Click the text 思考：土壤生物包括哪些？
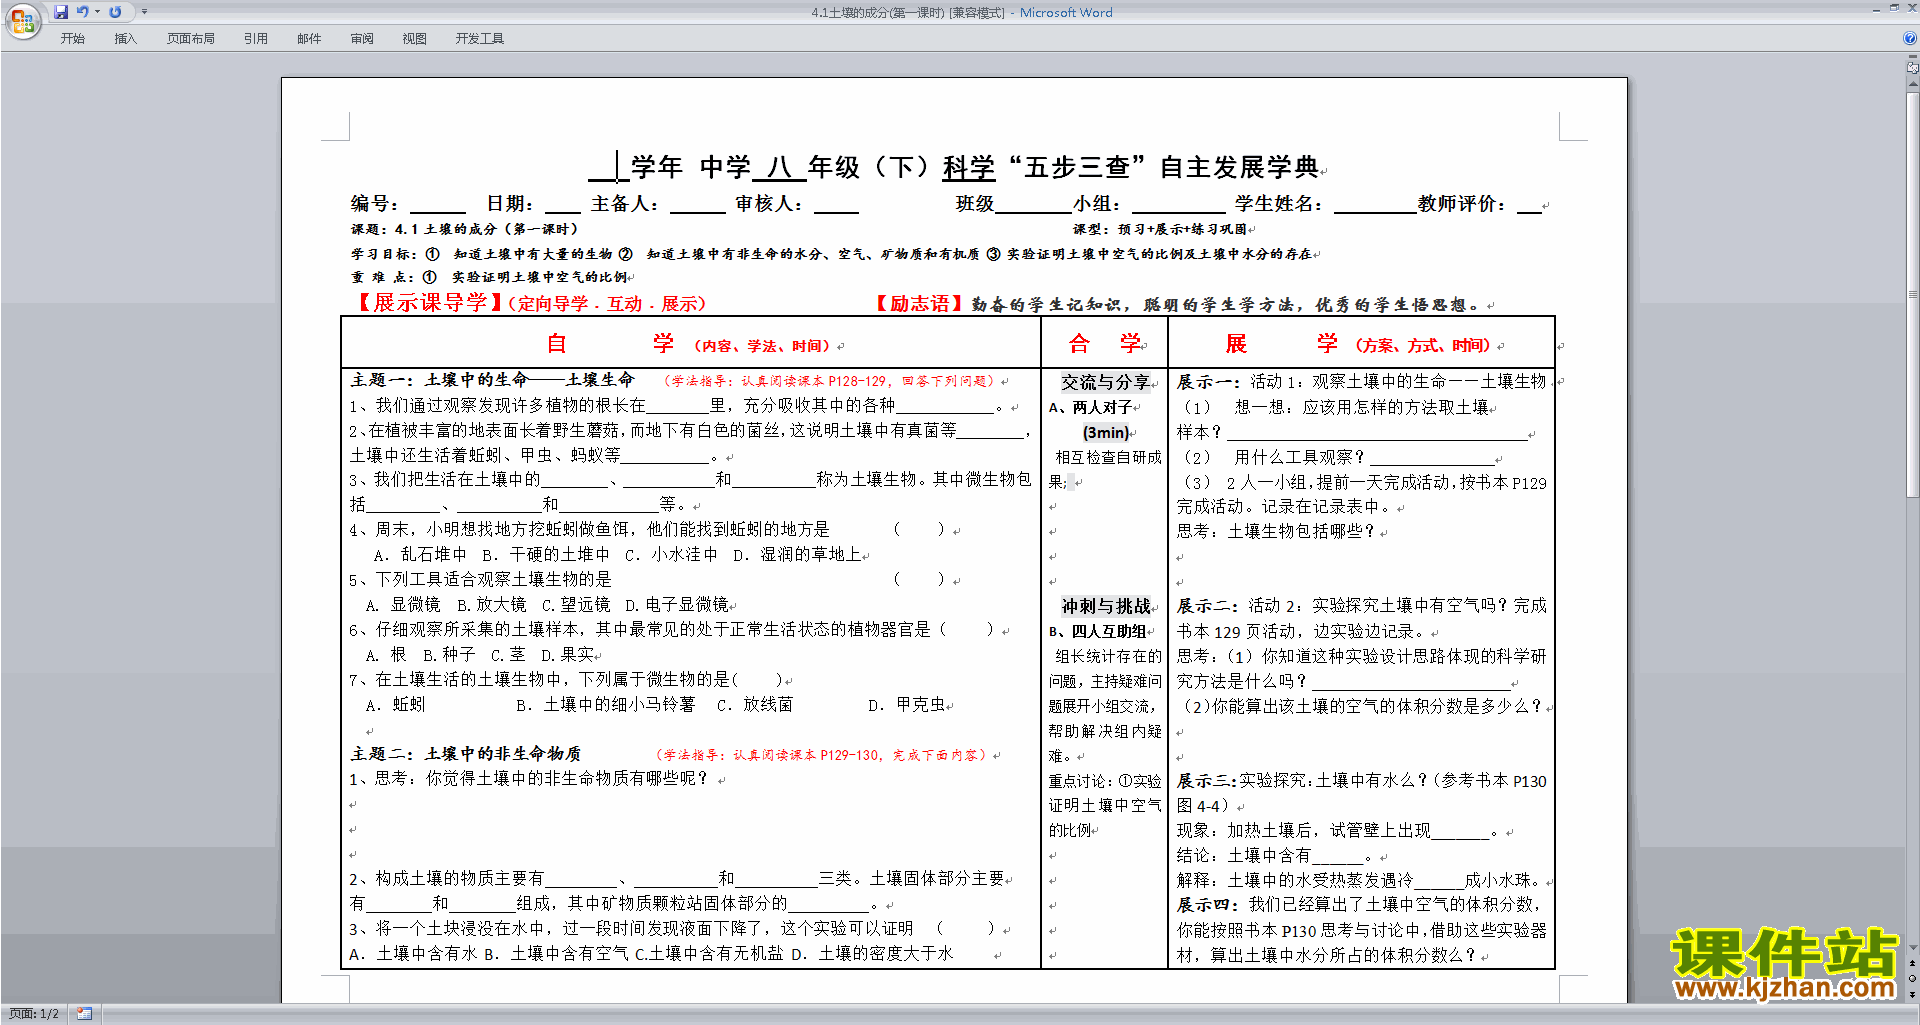Viewport: 1920px width, 1025px height. (1277, 531)
